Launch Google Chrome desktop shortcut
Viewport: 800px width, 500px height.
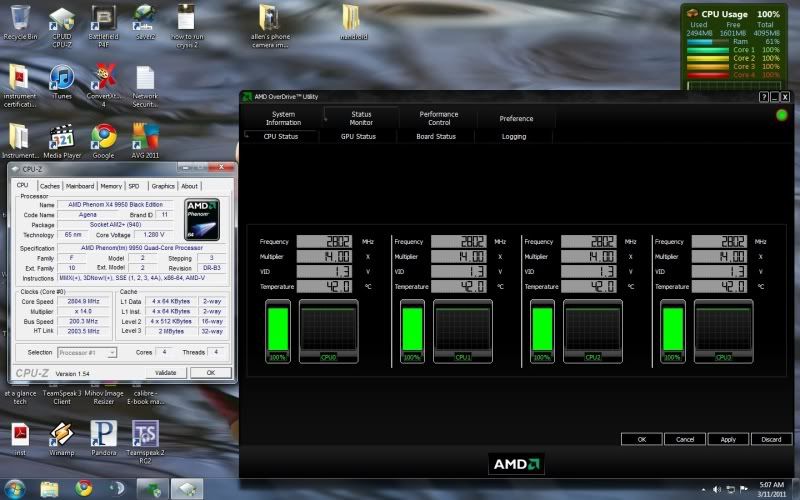(x=104, y=141)
